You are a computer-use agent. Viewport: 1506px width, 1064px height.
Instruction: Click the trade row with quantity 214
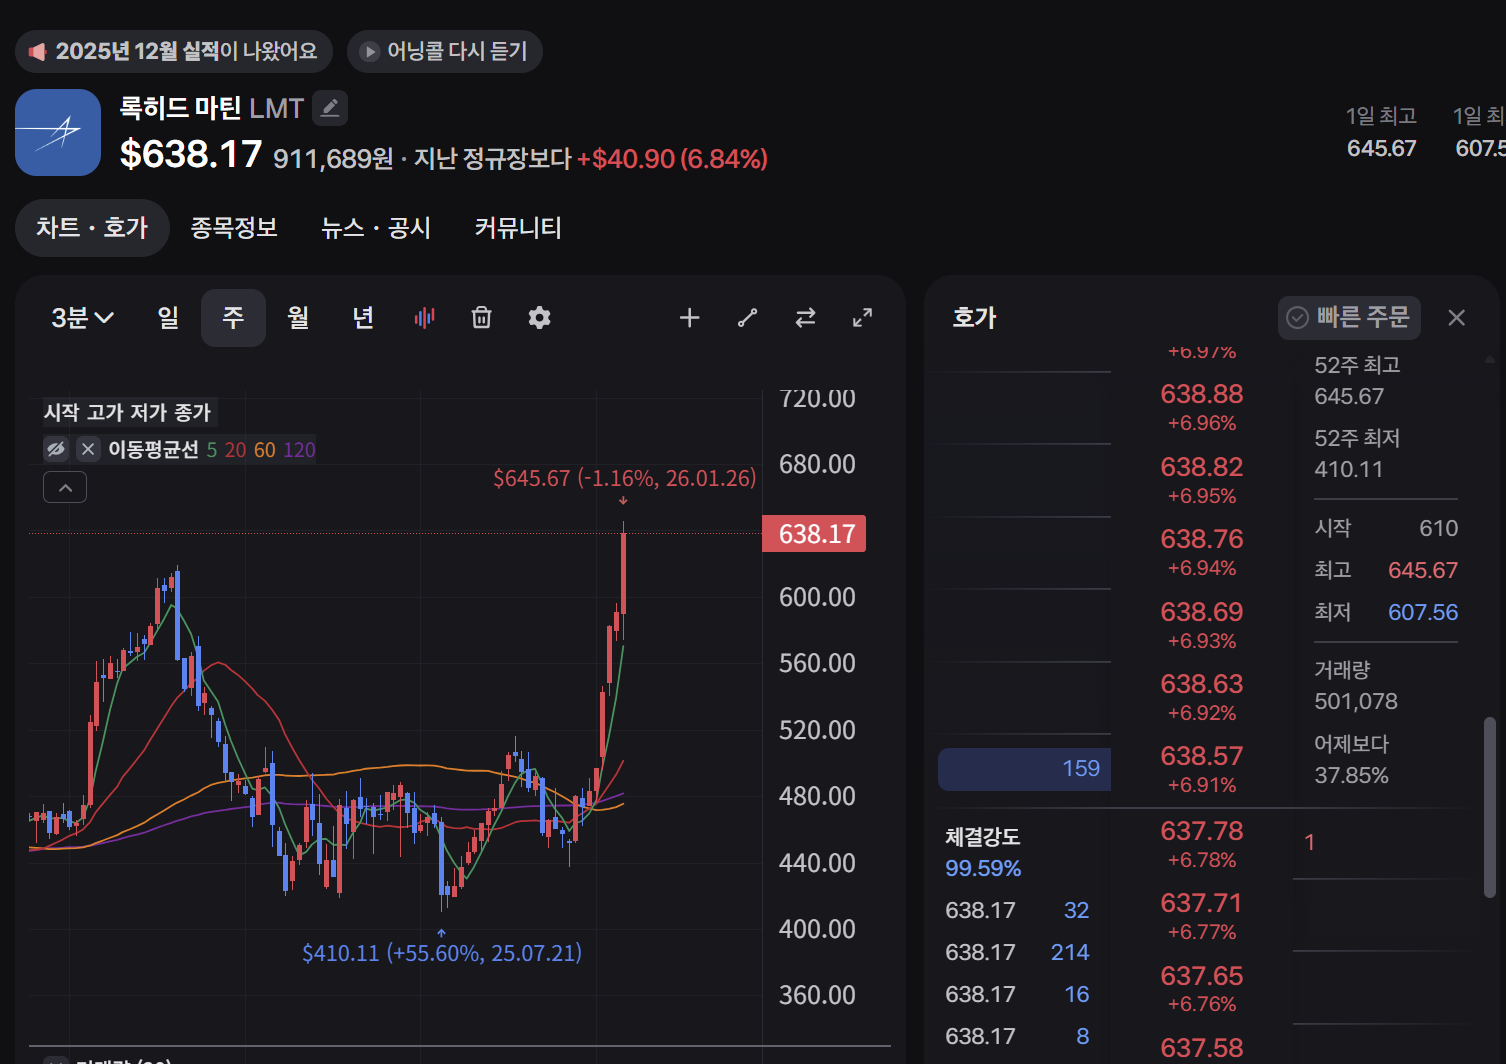tap(1018, 952)
